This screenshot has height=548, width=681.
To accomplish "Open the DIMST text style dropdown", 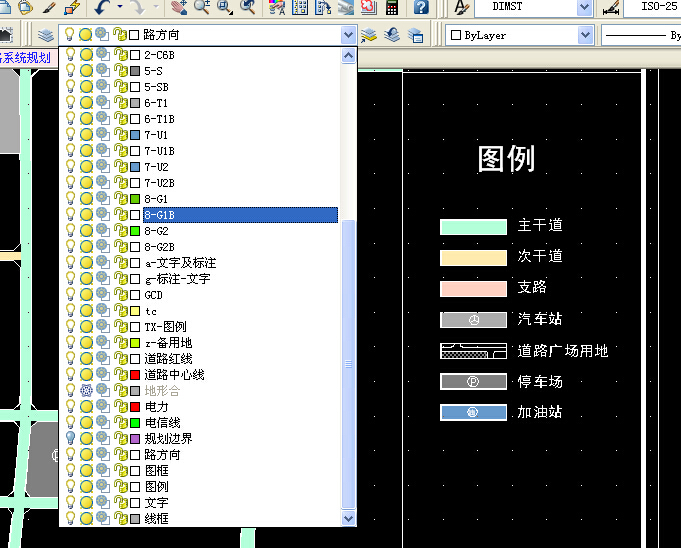I will [585, 7].
